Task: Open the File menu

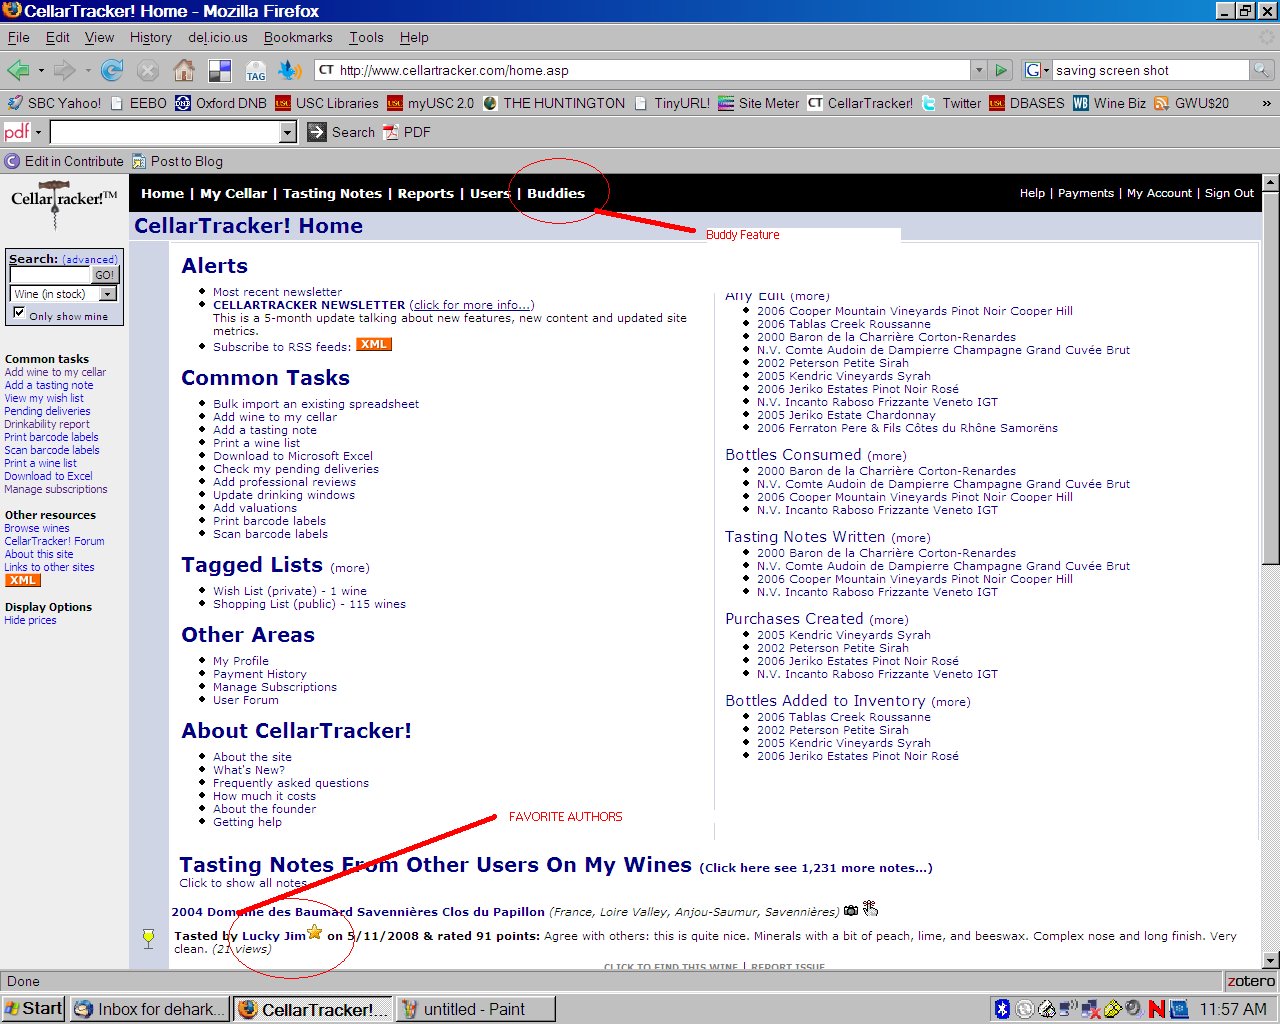Action: (x=18, y=37)
